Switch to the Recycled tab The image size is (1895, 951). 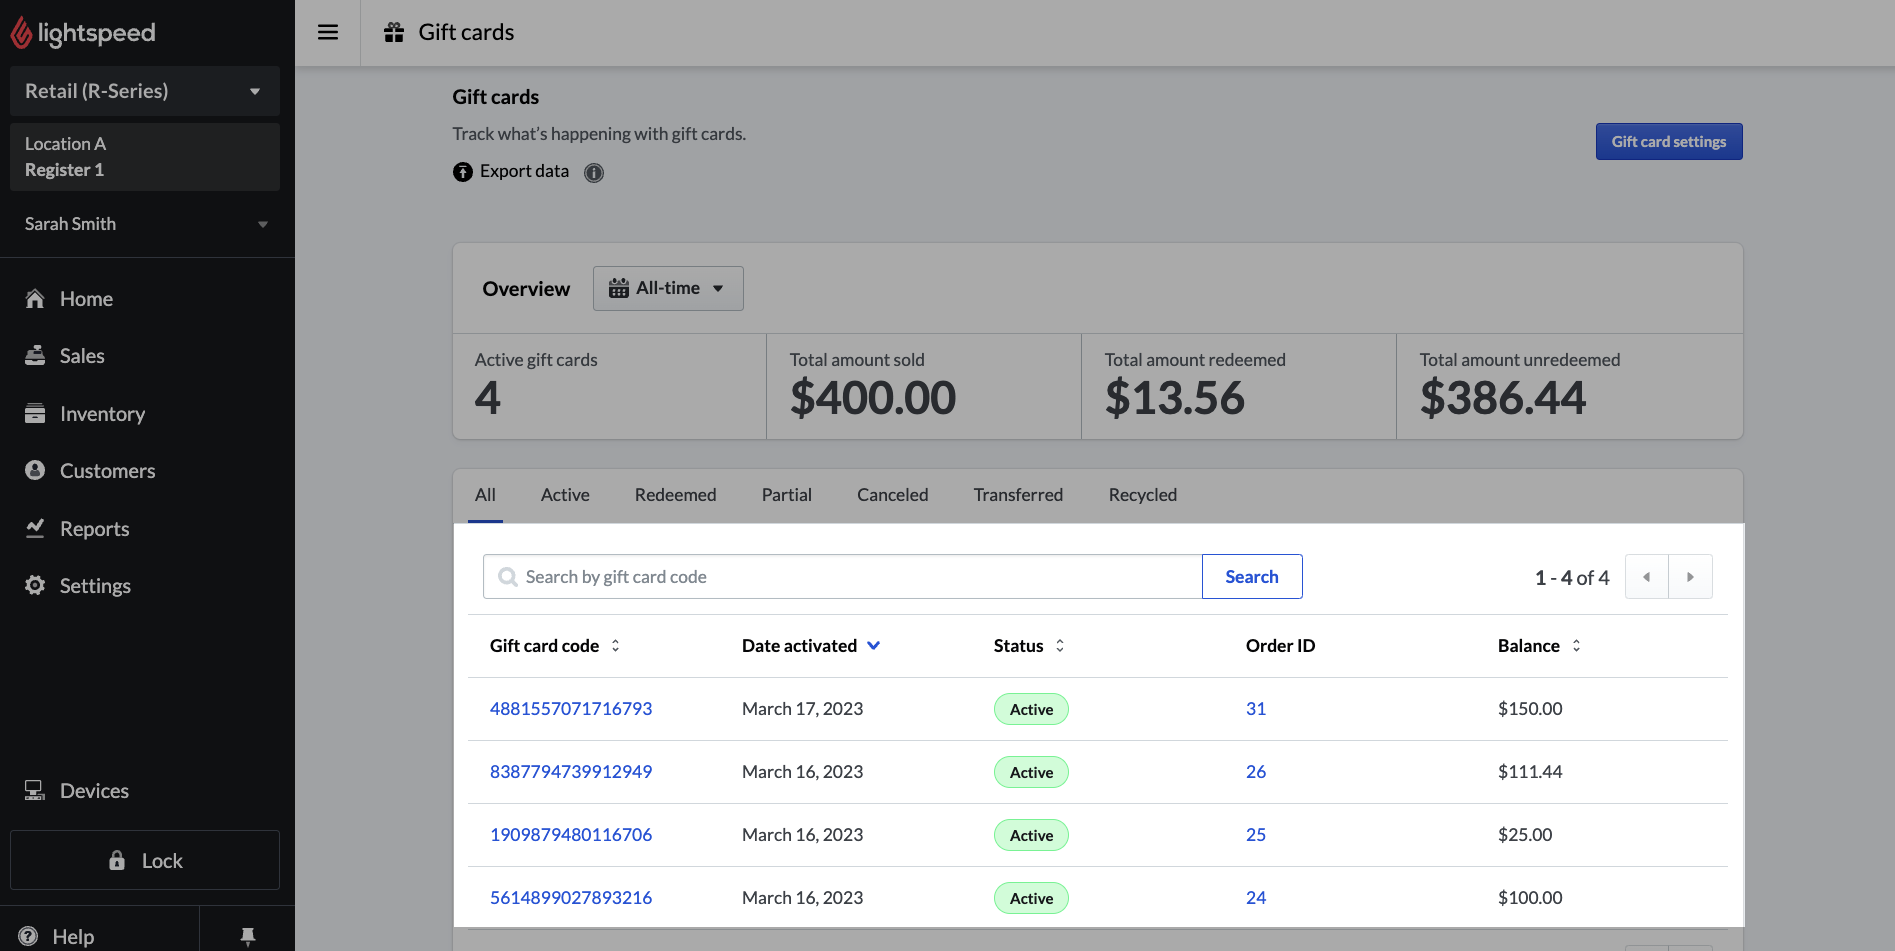pyautogui.click(x=1143, y=495)
